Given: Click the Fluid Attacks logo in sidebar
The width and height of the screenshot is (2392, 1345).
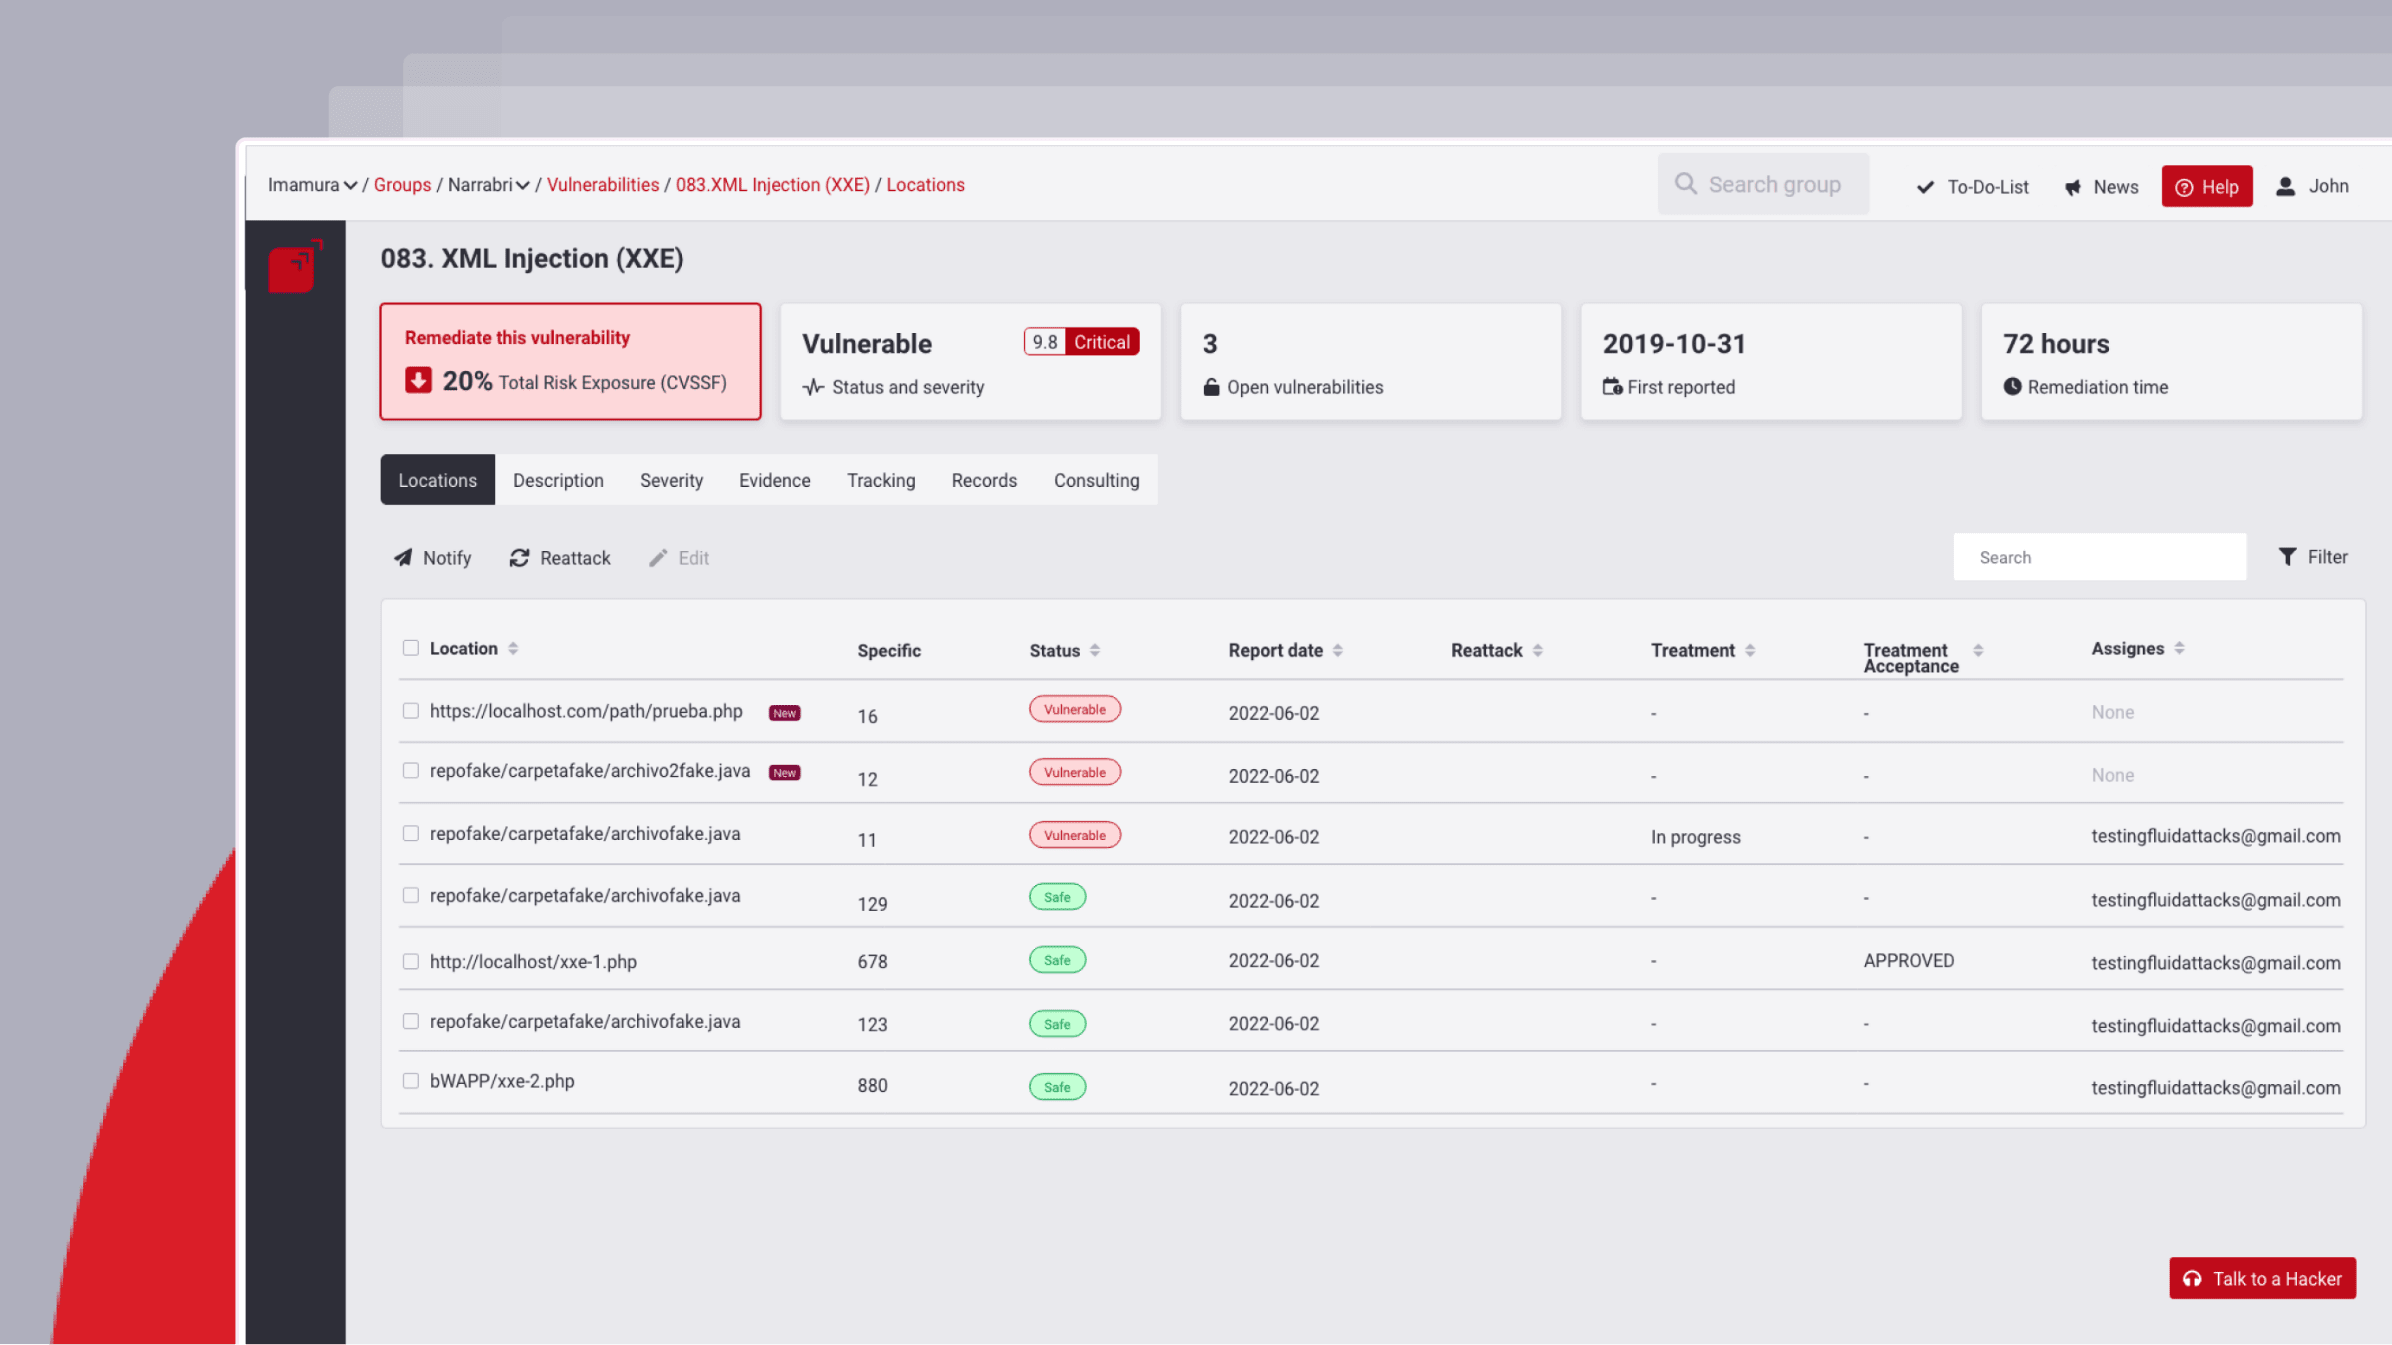Looking at the screenshot, I should point(295,266).
